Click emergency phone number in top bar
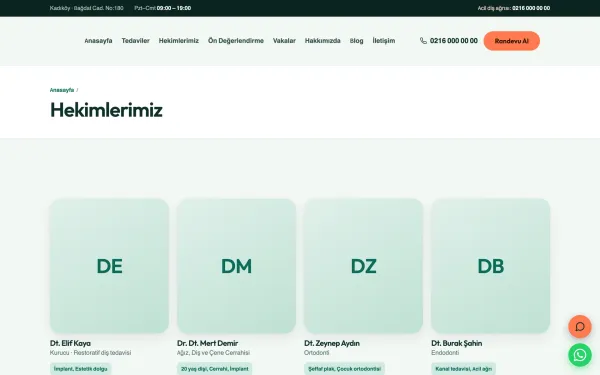Image resolution: width=600 pixels, height=375 pixels. (x=531, y=8)
